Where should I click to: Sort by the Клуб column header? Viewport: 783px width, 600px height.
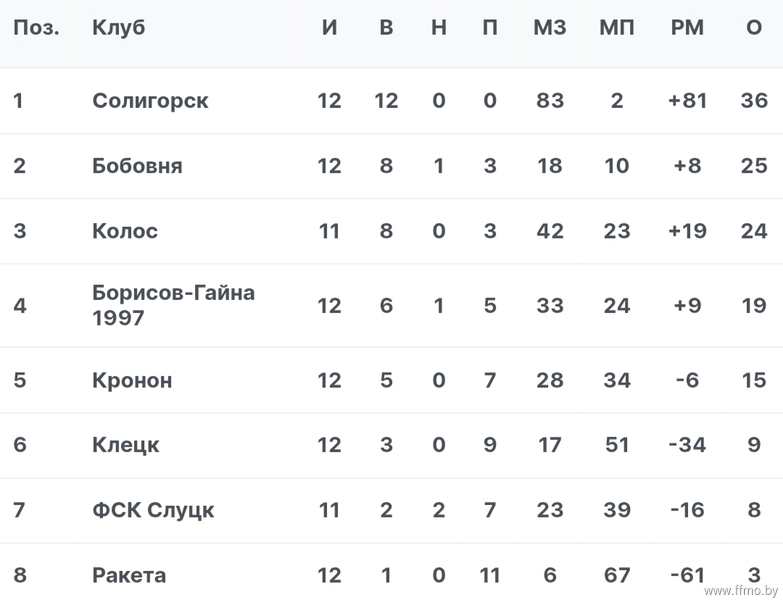point(119,27)
